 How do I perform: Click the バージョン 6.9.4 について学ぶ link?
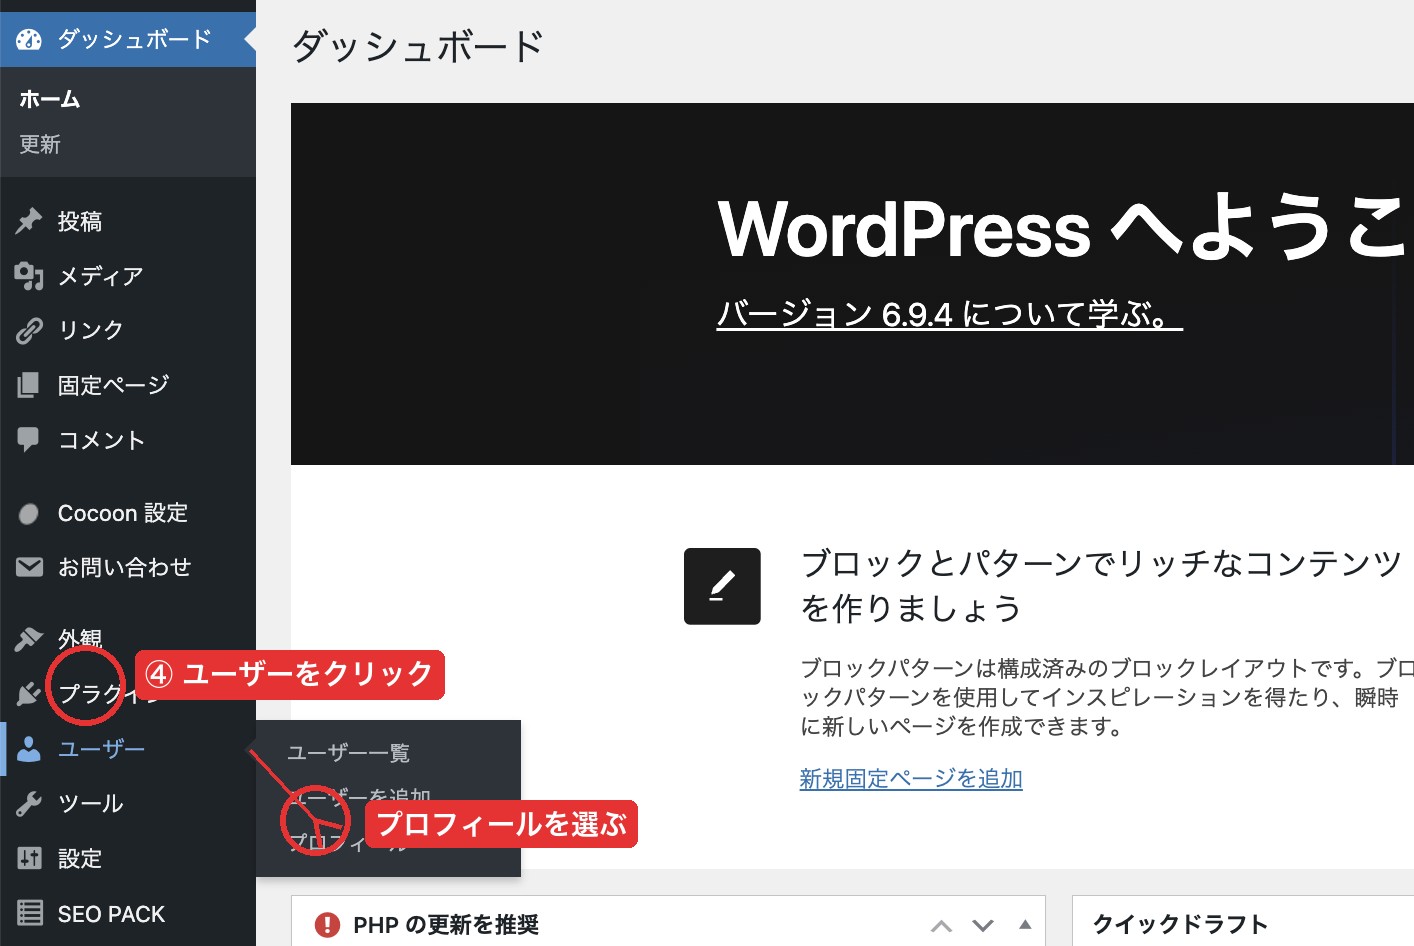point(949,314)
